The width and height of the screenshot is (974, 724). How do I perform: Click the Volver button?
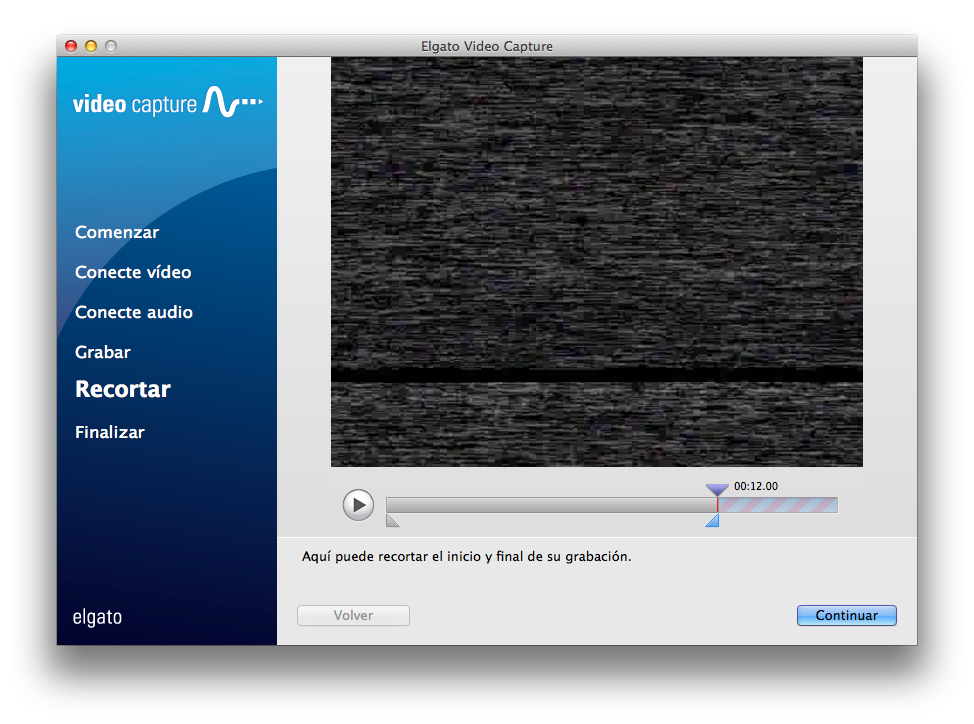[353, 616]
